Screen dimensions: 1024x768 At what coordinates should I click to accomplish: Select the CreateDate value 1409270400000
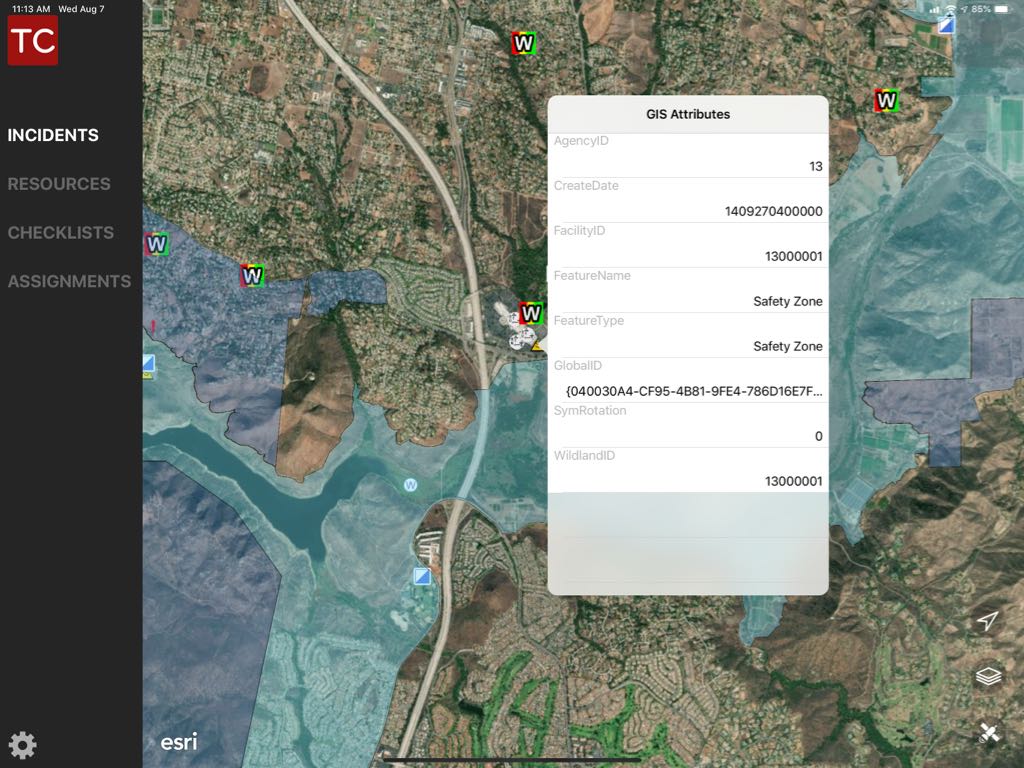773,211
